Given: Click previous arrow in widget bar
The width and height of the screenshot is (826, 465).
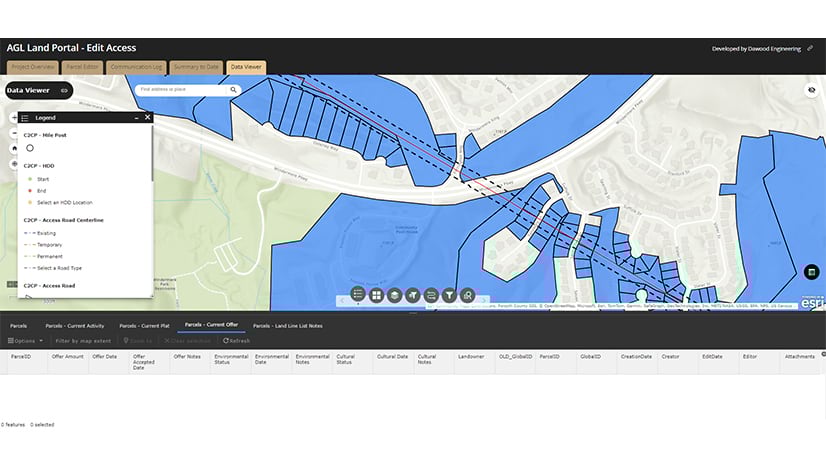Looking at the screenshot, I should tap(342, 301).
